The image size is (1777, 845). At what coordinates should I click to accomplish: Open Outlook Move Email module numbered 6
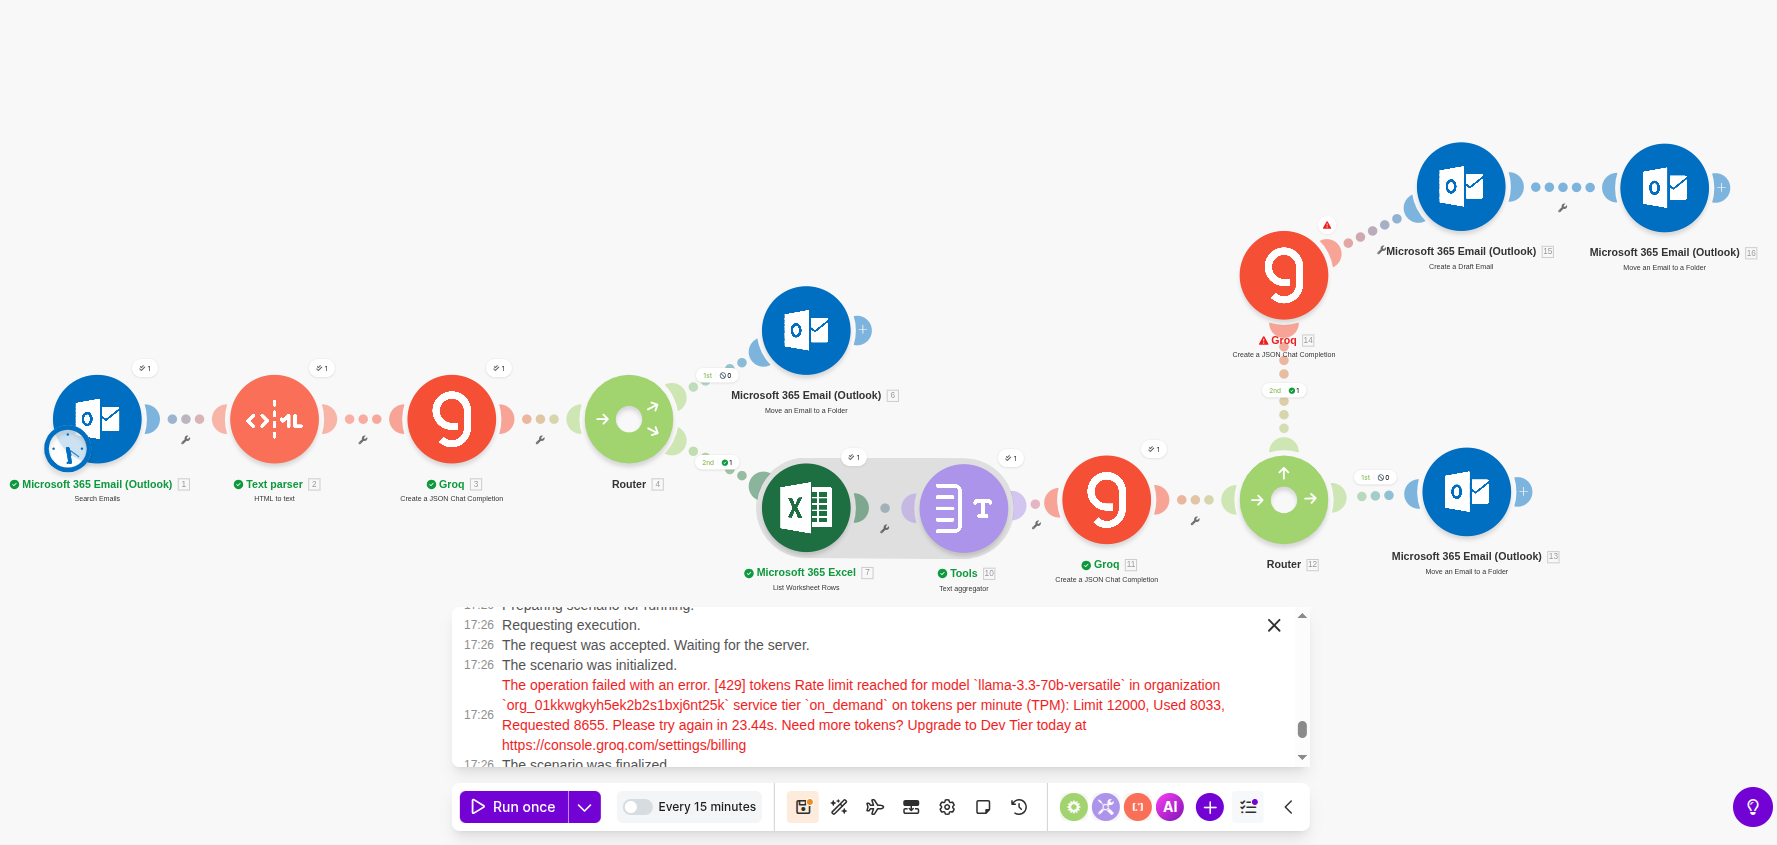pyautogui.click(x=806, y=330)
